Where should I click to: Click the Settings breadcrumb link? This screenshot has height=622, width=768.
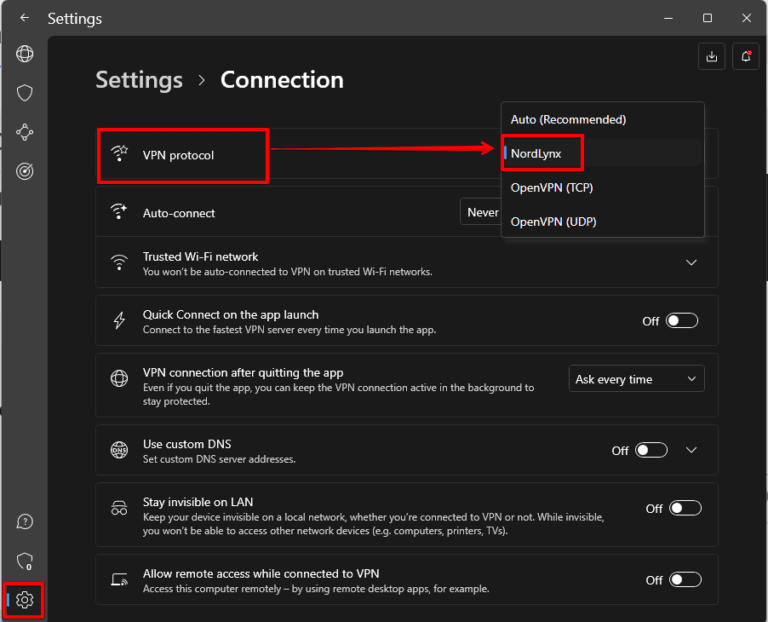(139, 80)
